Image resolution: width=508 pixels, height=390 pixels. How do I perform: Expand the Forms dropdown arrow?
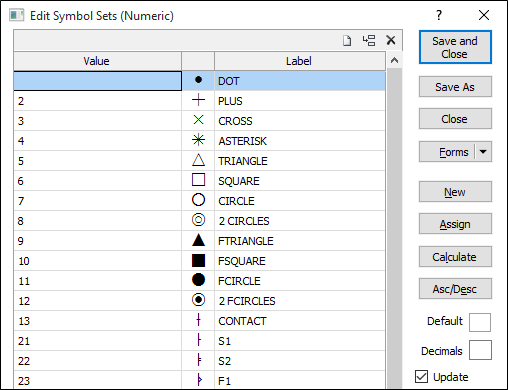483,152
